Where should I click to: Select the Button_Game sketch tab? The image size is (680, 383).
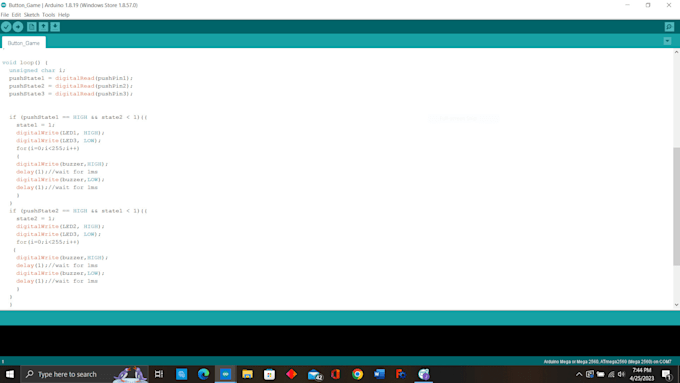tap(23, 43)
